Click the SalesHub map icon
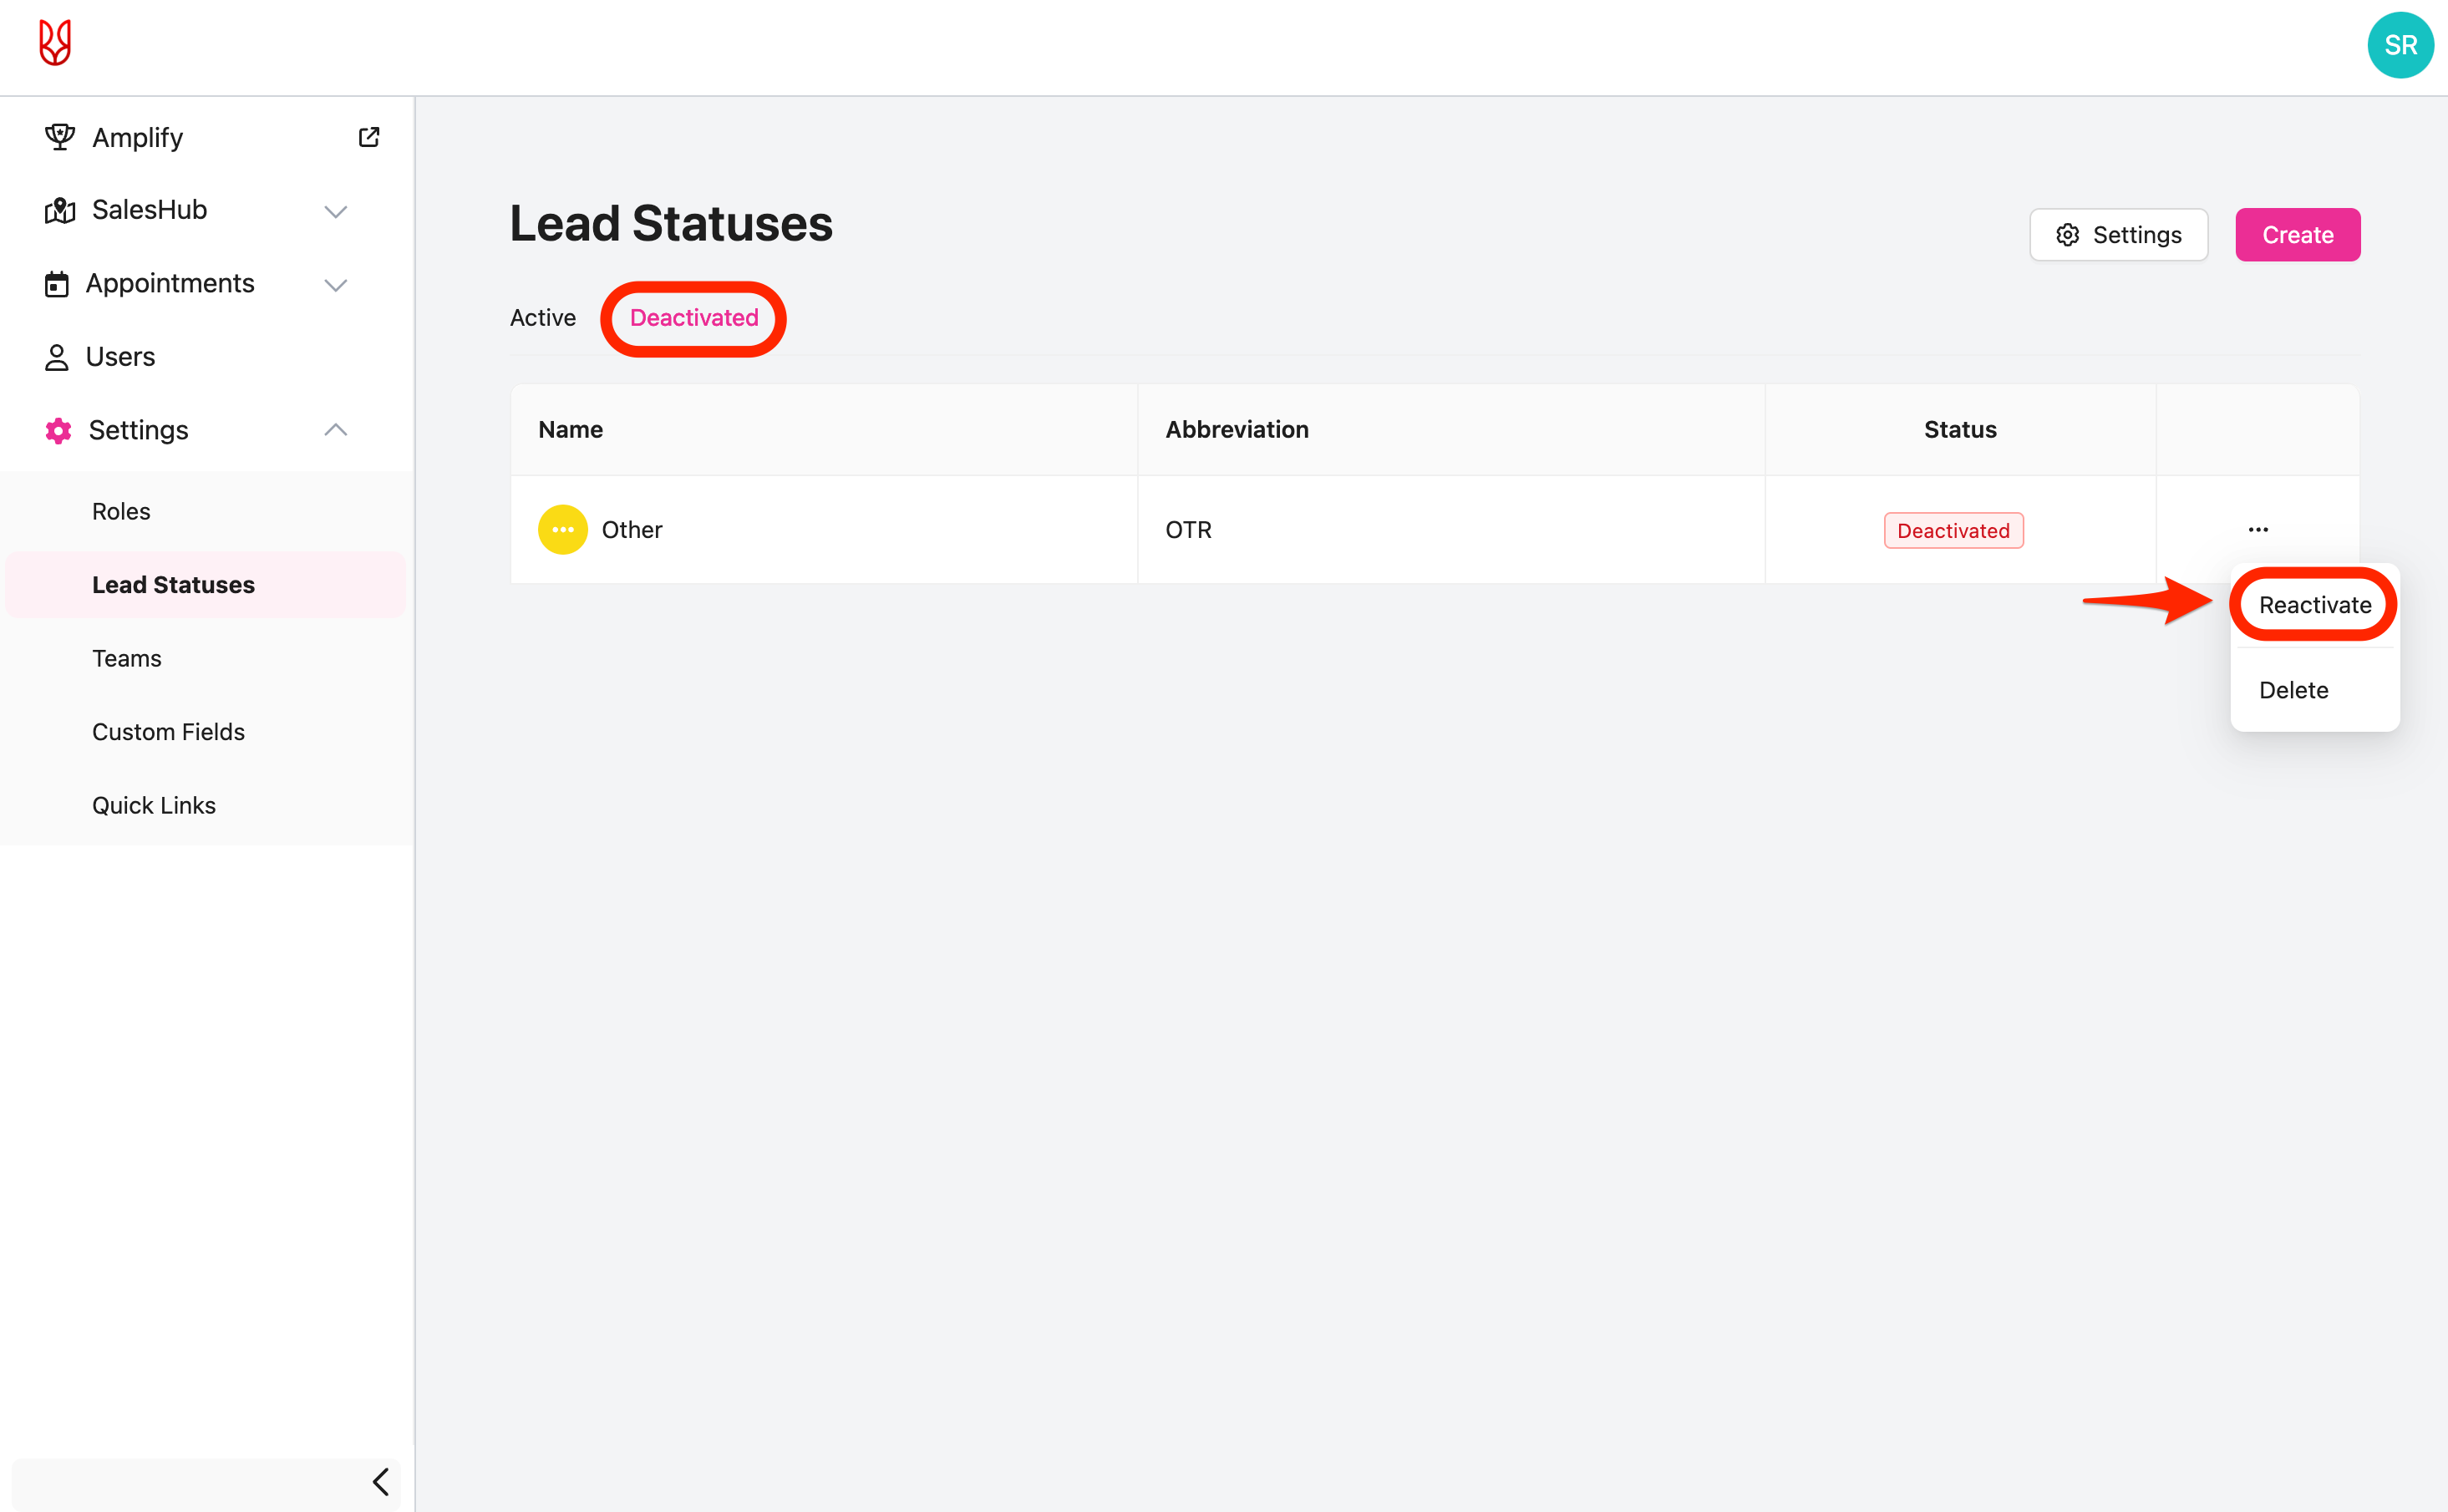2448x1512 pixels. pos(60,210)
